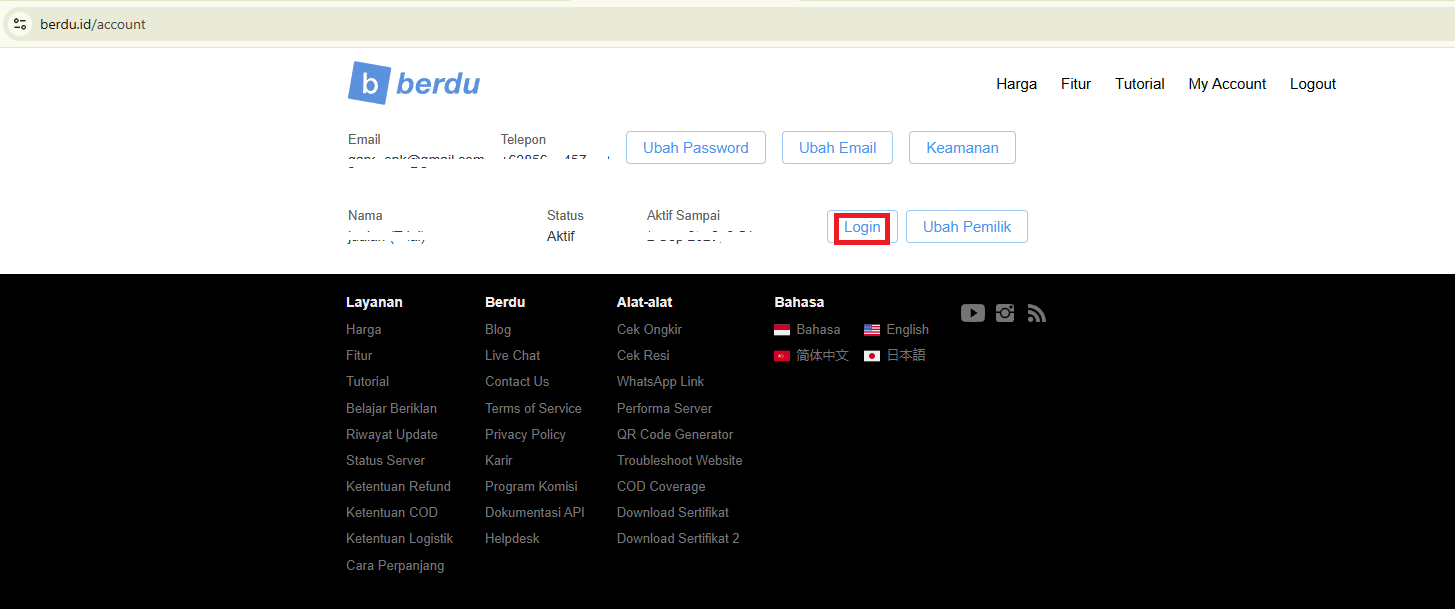Click the Ubah Password button
The height and width of the screenshot is (609, 1455).
696,148
